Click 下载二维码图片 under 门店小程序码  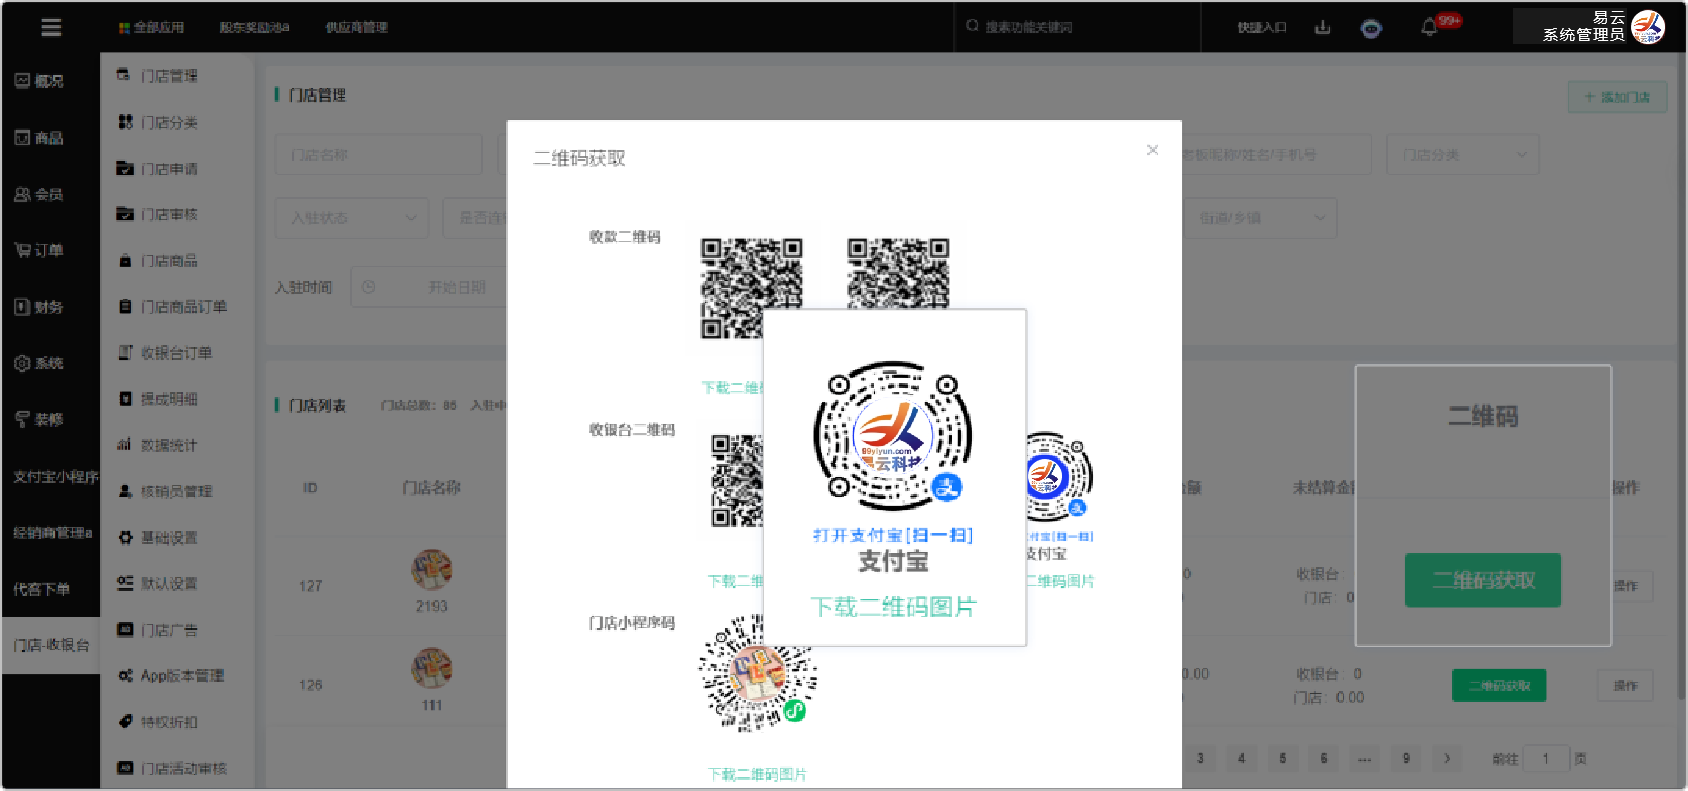[757, 774]
